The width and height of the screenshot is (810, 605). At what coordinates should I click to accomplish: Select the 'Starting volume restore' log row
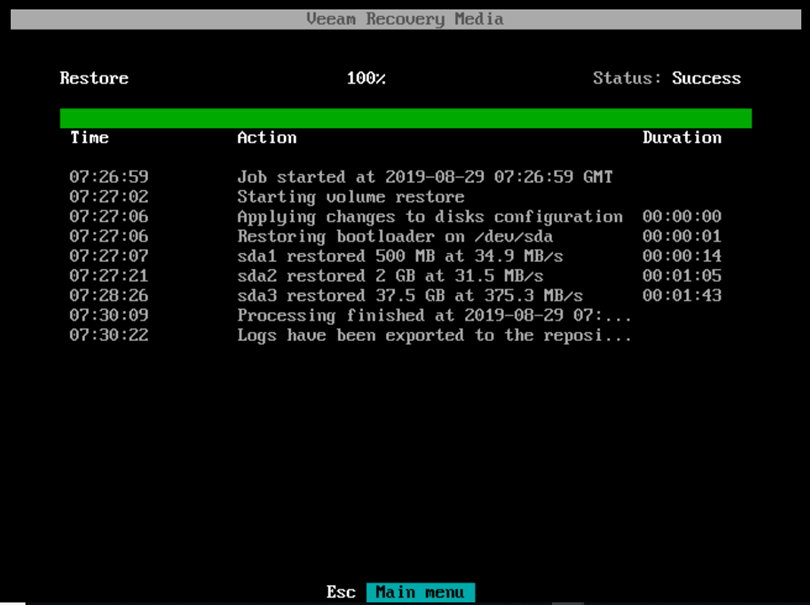point(350,197)
